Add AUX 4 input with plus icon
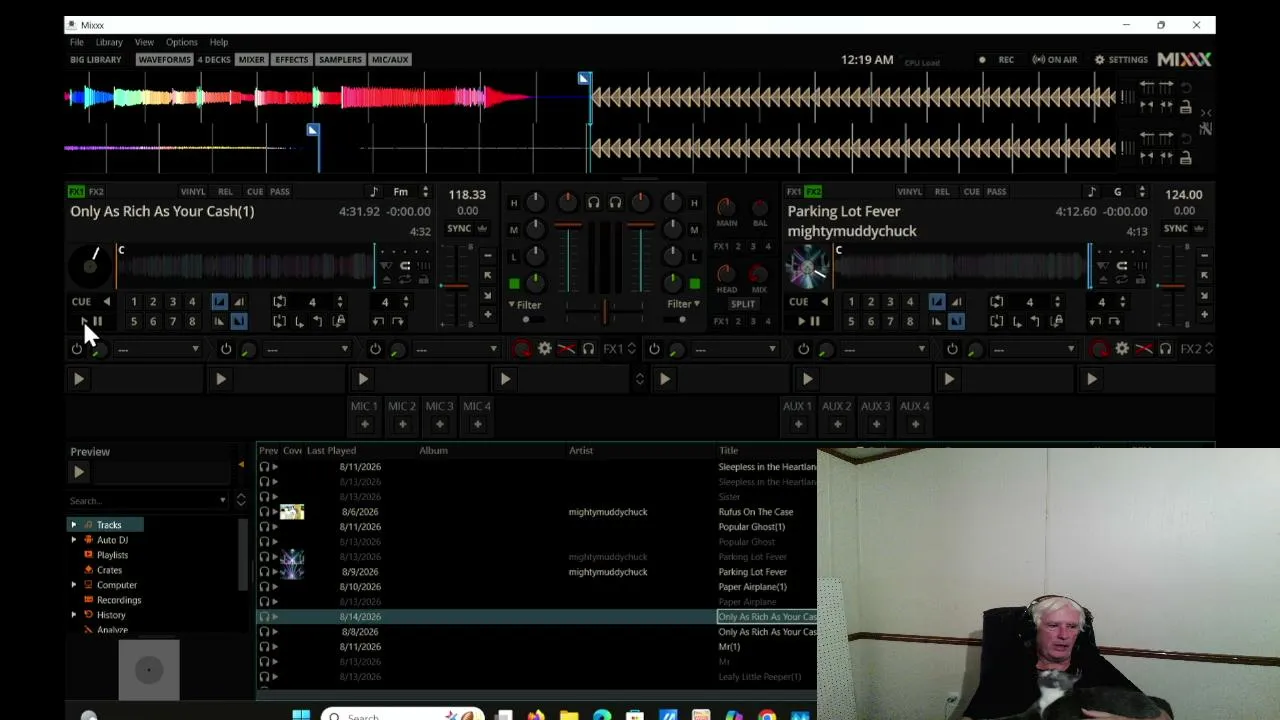Image resolution: width=1280 pixels, height=720 pixels. (914, 424)
